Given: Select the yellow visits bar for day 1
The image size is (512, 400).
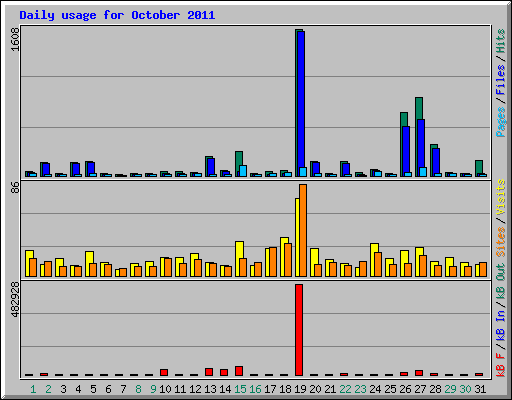Looking at the screenshot, I should [29, 254].
